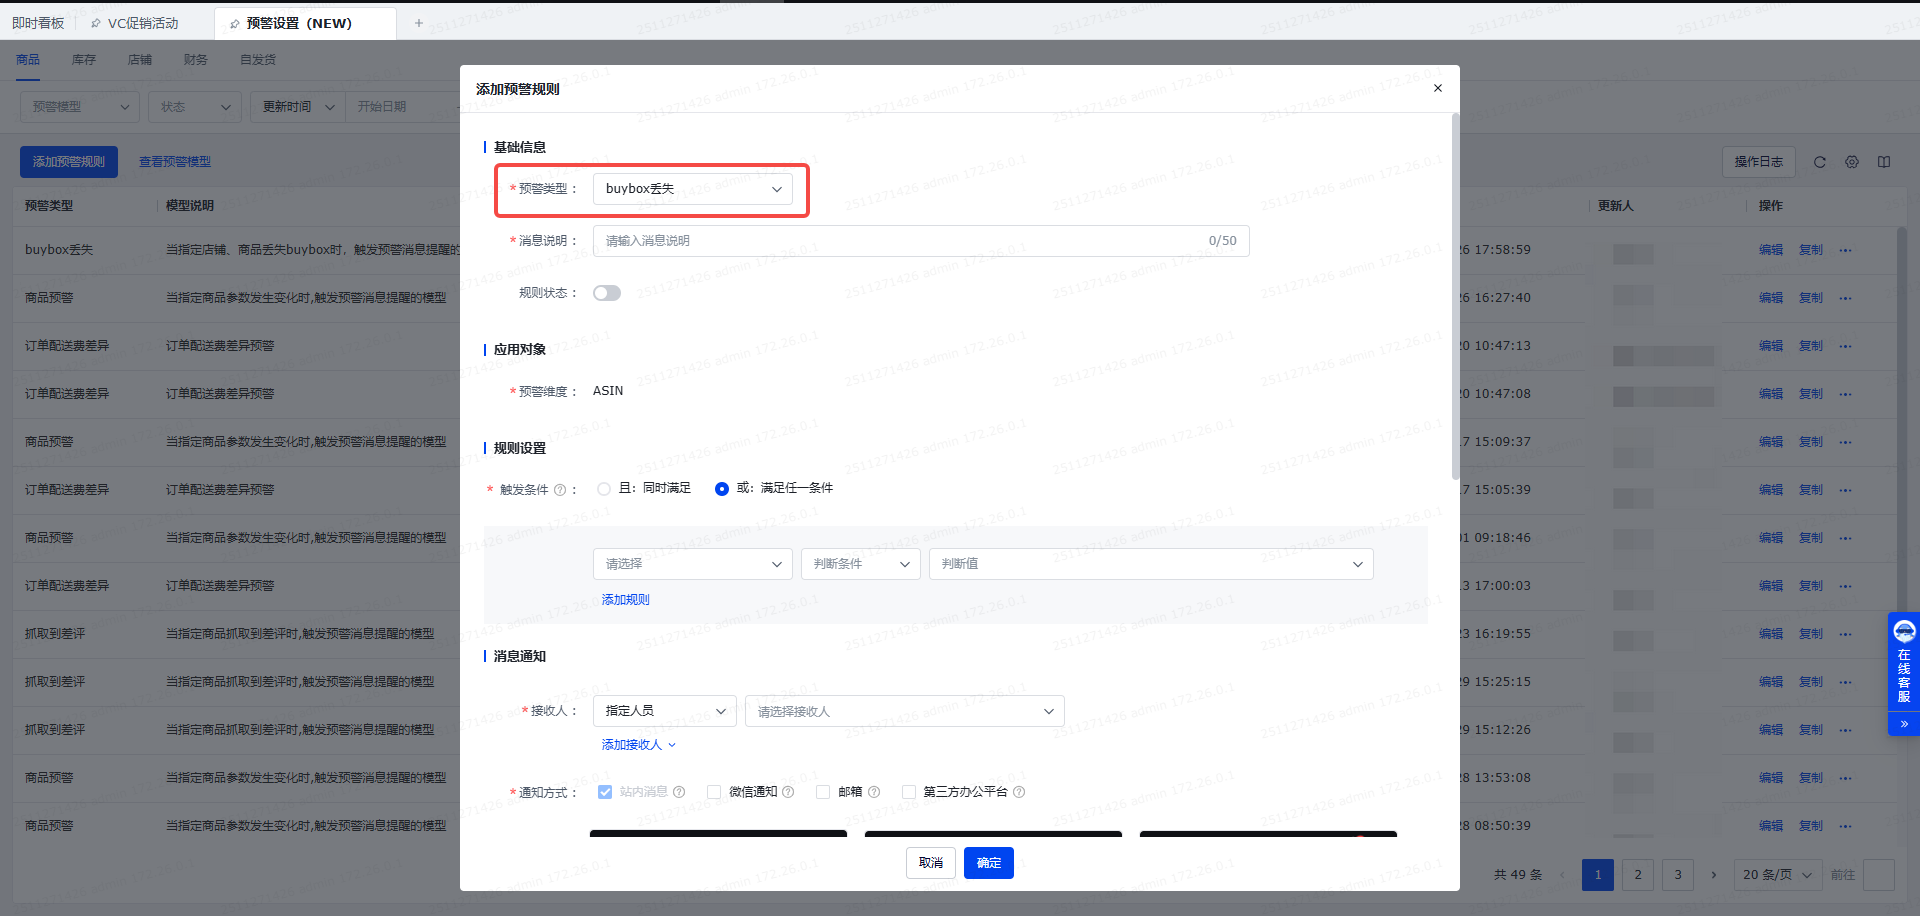Toggle the 站内消息 checkbox
The height and width of the screenshot is (916, 1920).
tap(605, 792)
